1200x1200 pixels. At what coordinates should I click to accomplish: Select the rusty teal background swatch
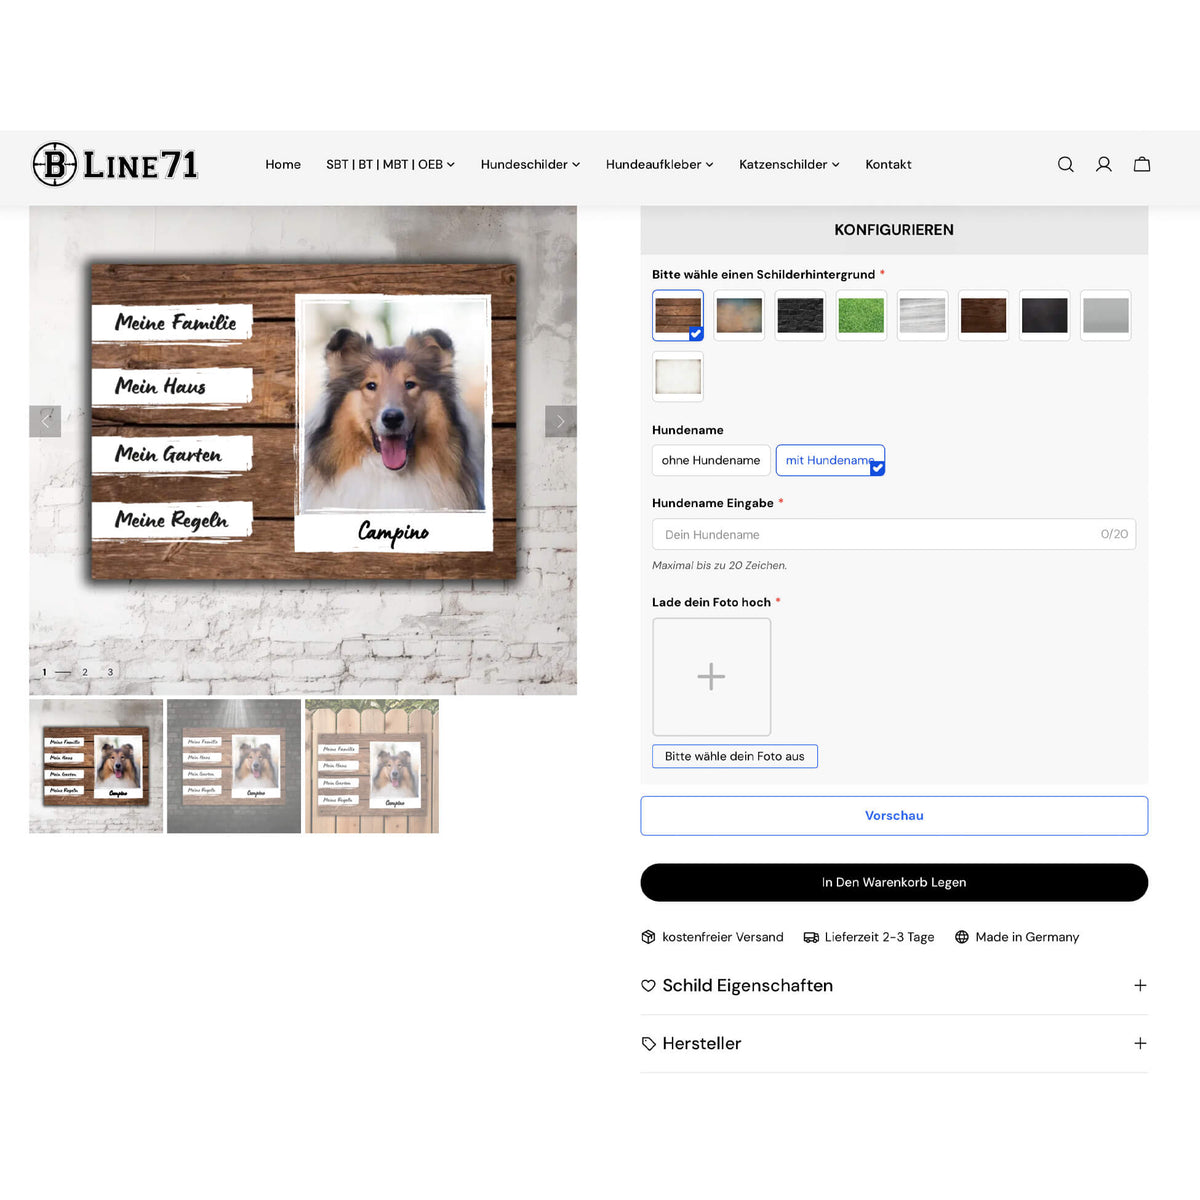[739, 316]
